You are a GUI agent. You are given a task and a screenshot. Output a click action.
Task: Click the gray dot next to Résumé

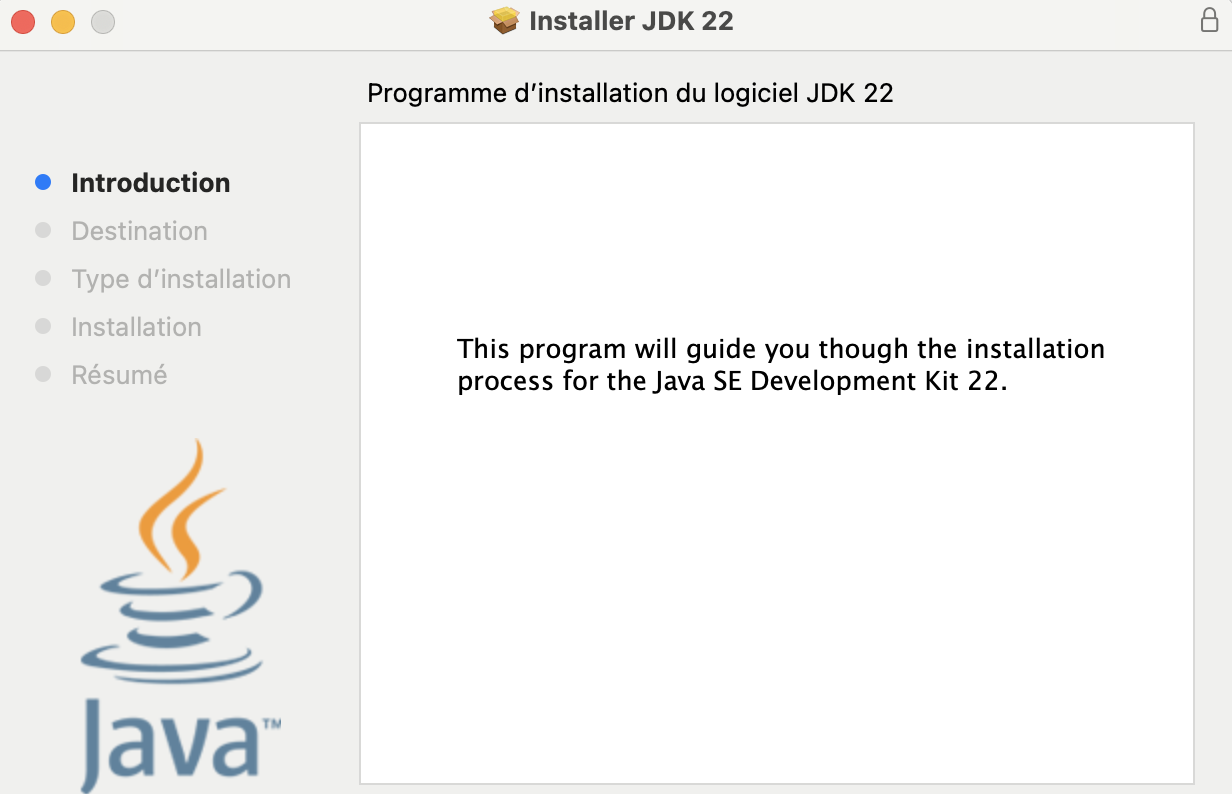(x=43, y=373)
